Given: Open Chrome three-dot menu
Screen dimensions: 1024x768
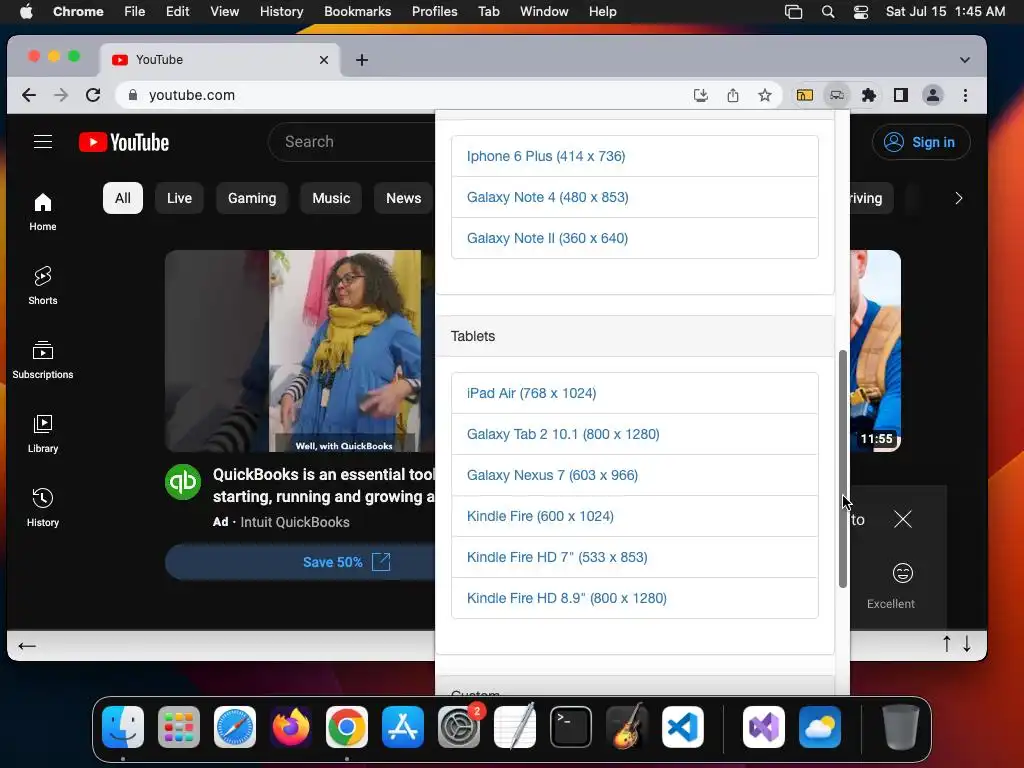Looking at the screenshot, I should point(965,95).
